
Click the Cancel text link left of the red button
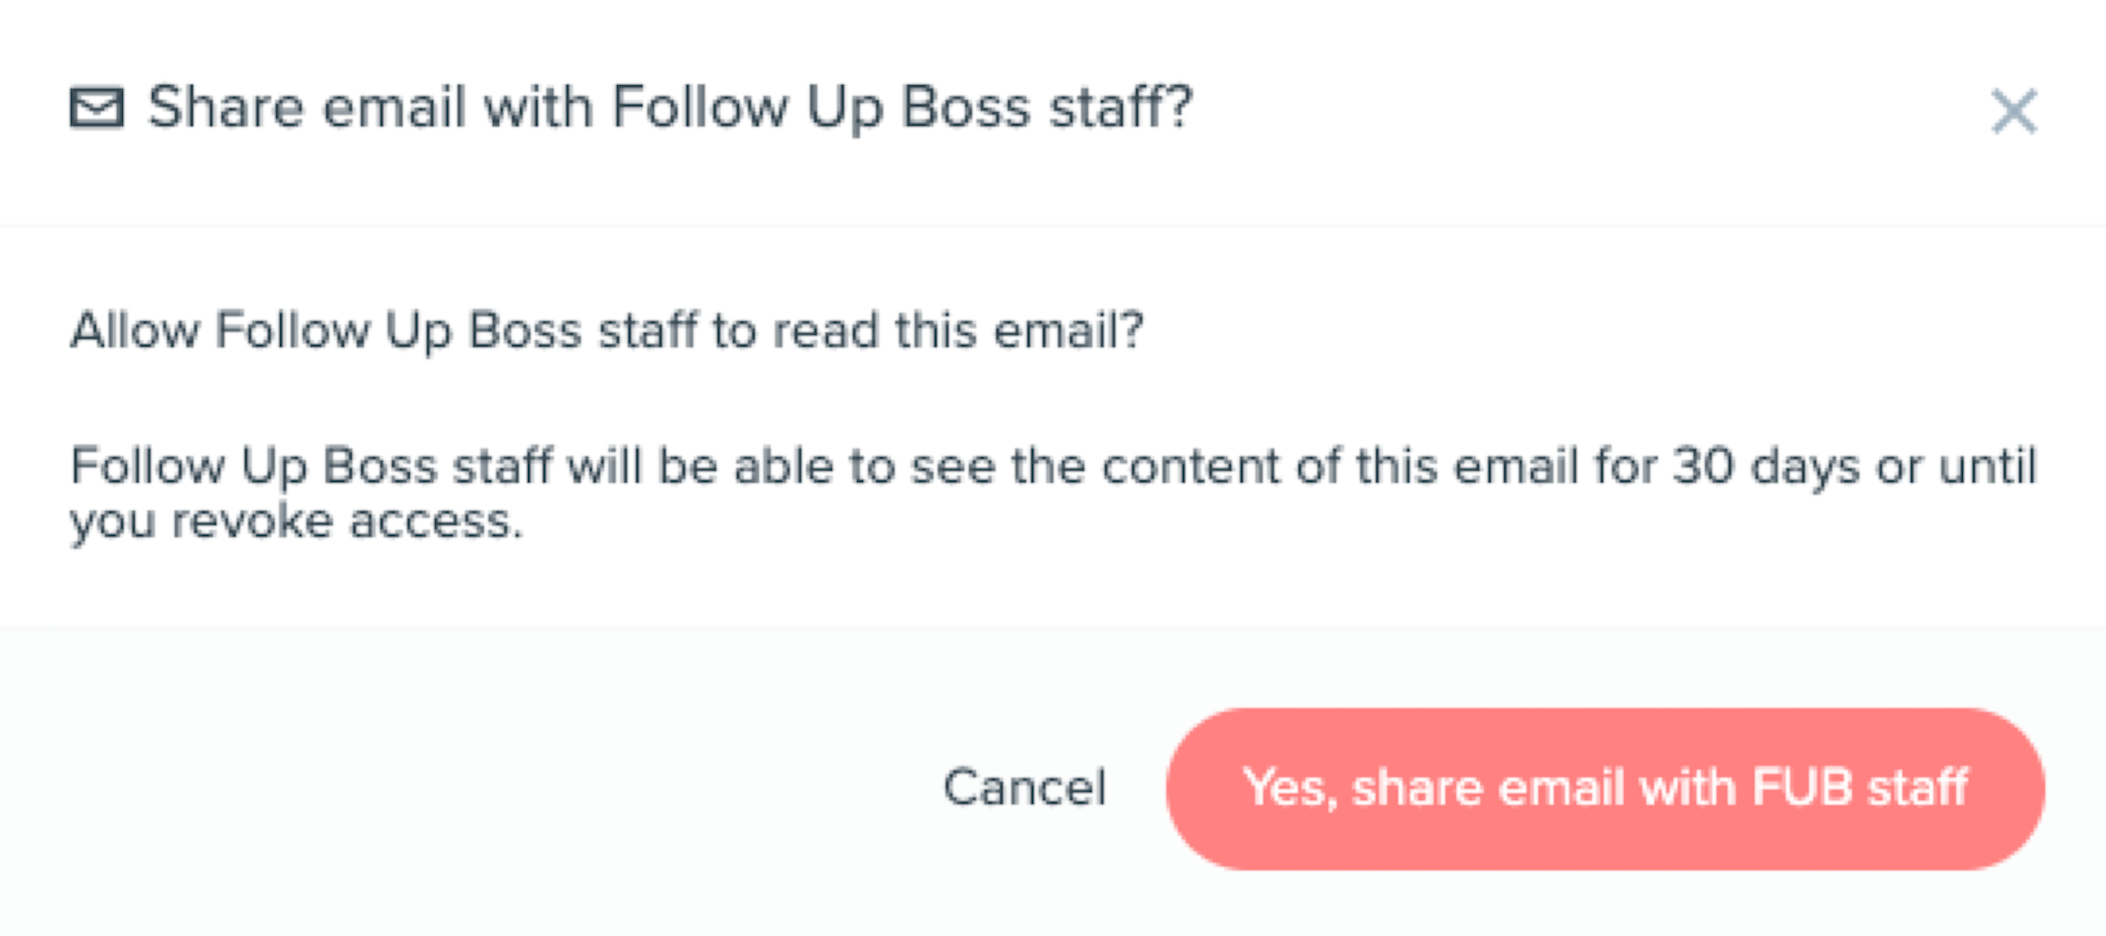1025,788
